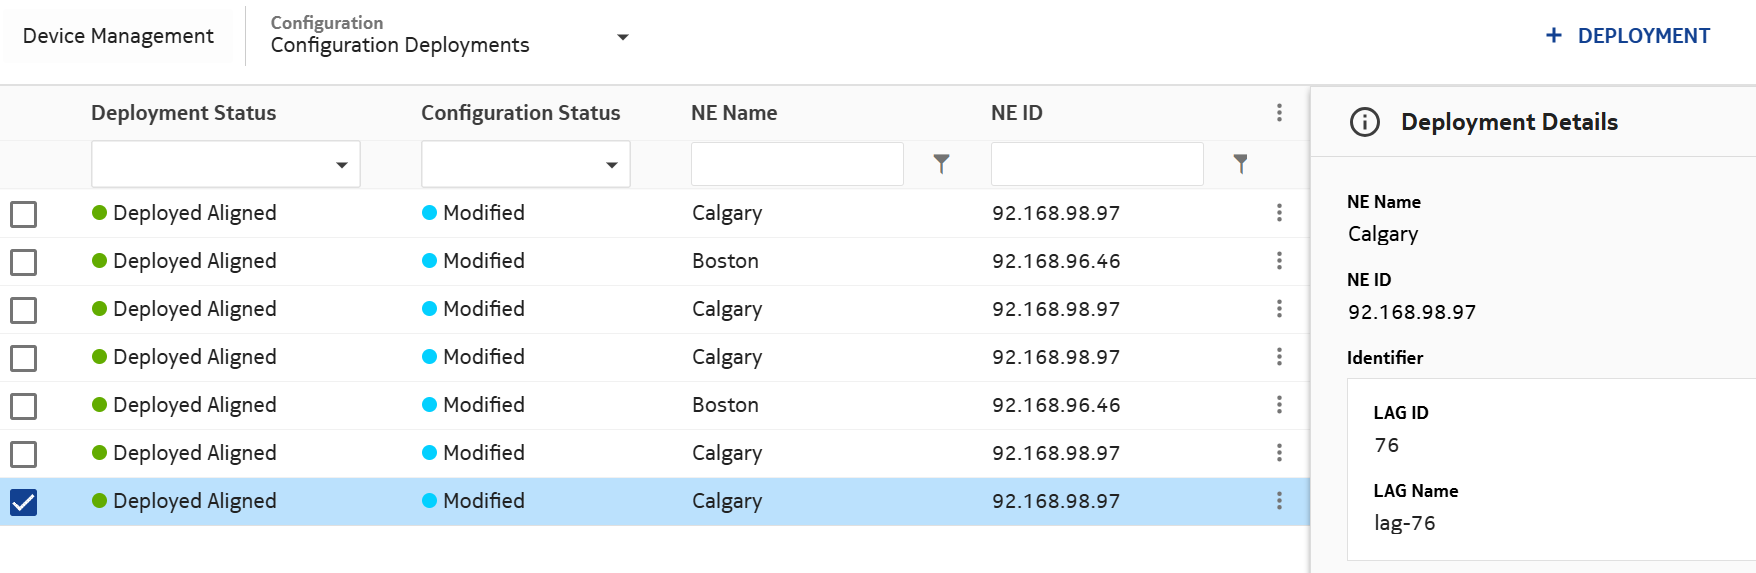Open column options menu in table header
The width and height of the screenshot is (1756, 573).
pyautogui.click(x=1279, y=113)
